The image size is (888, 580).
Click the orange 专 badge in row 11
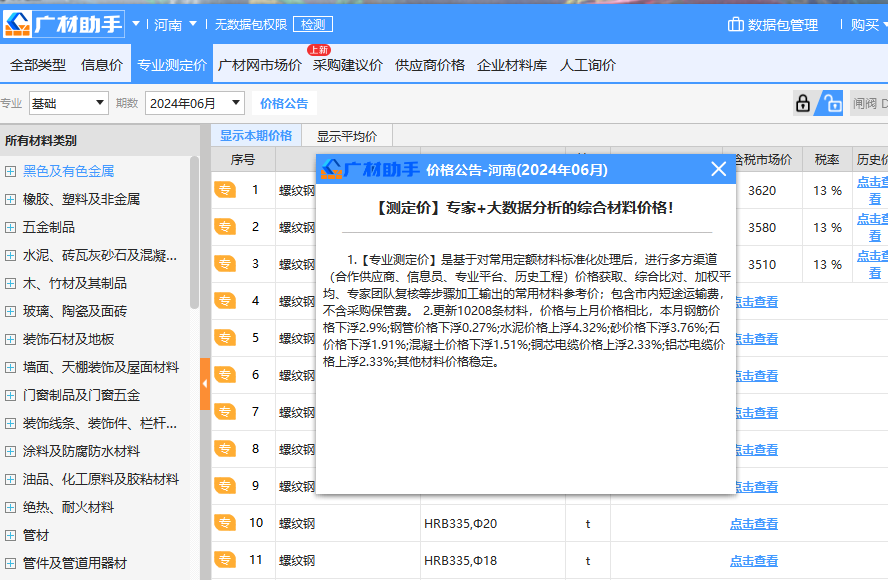pyautogui.click(x=225, y=560)
